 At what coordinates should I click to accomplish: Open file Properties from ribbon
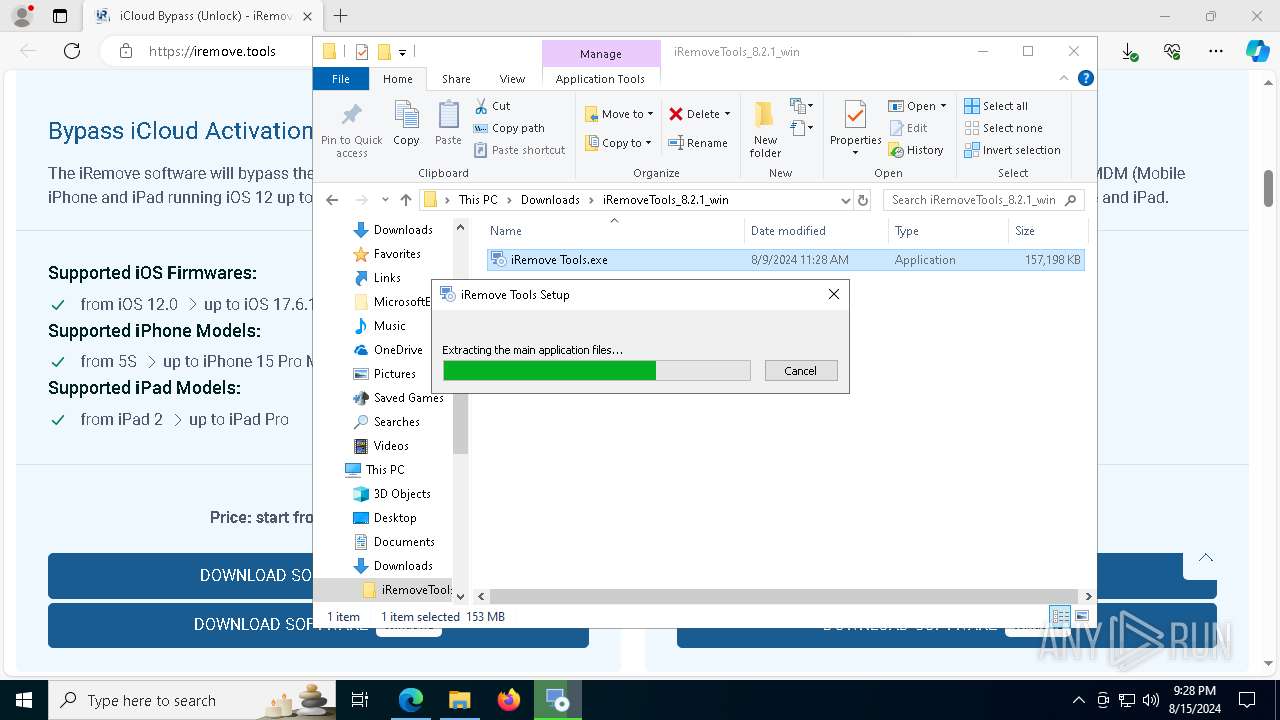pyautogui.click(x=855, y=128)
